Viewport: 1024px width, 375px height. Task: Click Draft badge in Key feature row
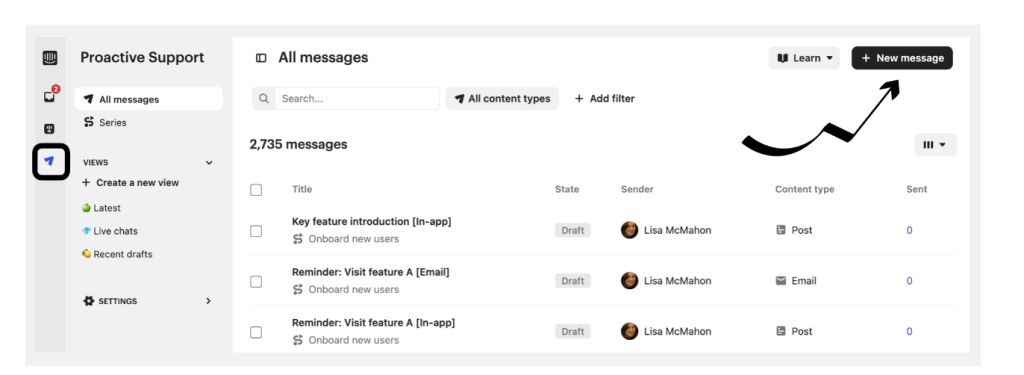[x=573, y=230]
